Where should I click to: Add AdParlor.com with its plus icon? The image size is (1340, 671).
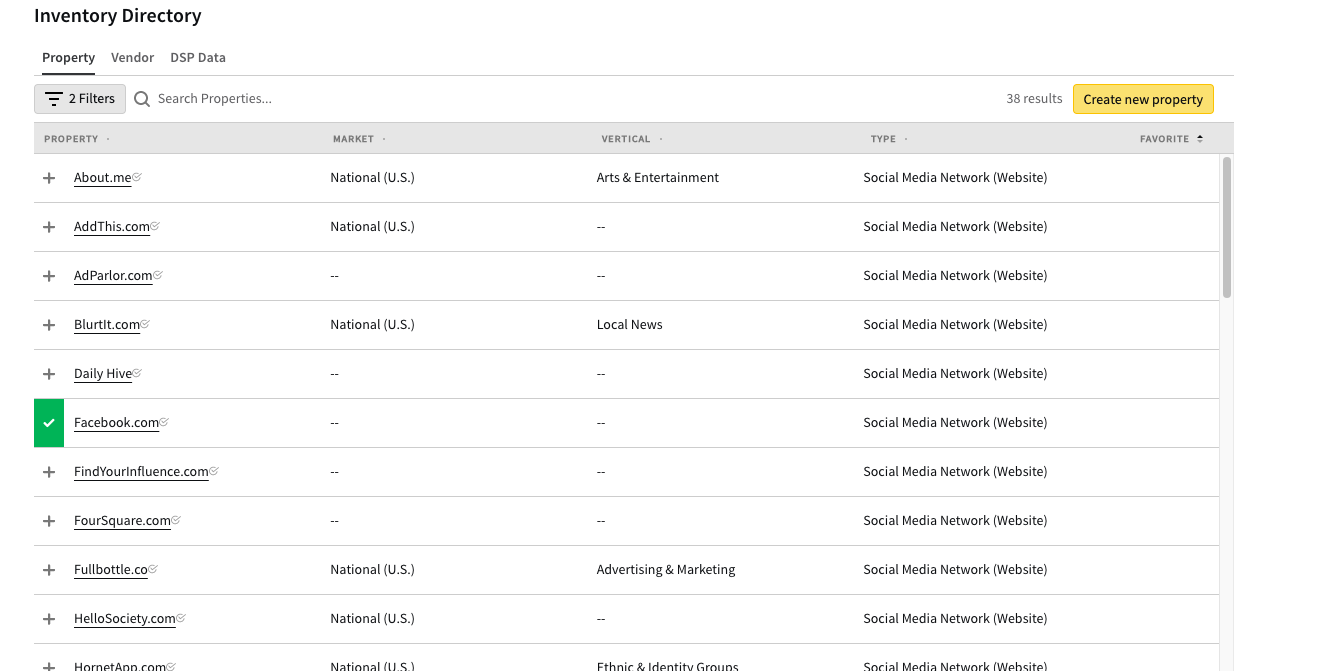[49, 276]
